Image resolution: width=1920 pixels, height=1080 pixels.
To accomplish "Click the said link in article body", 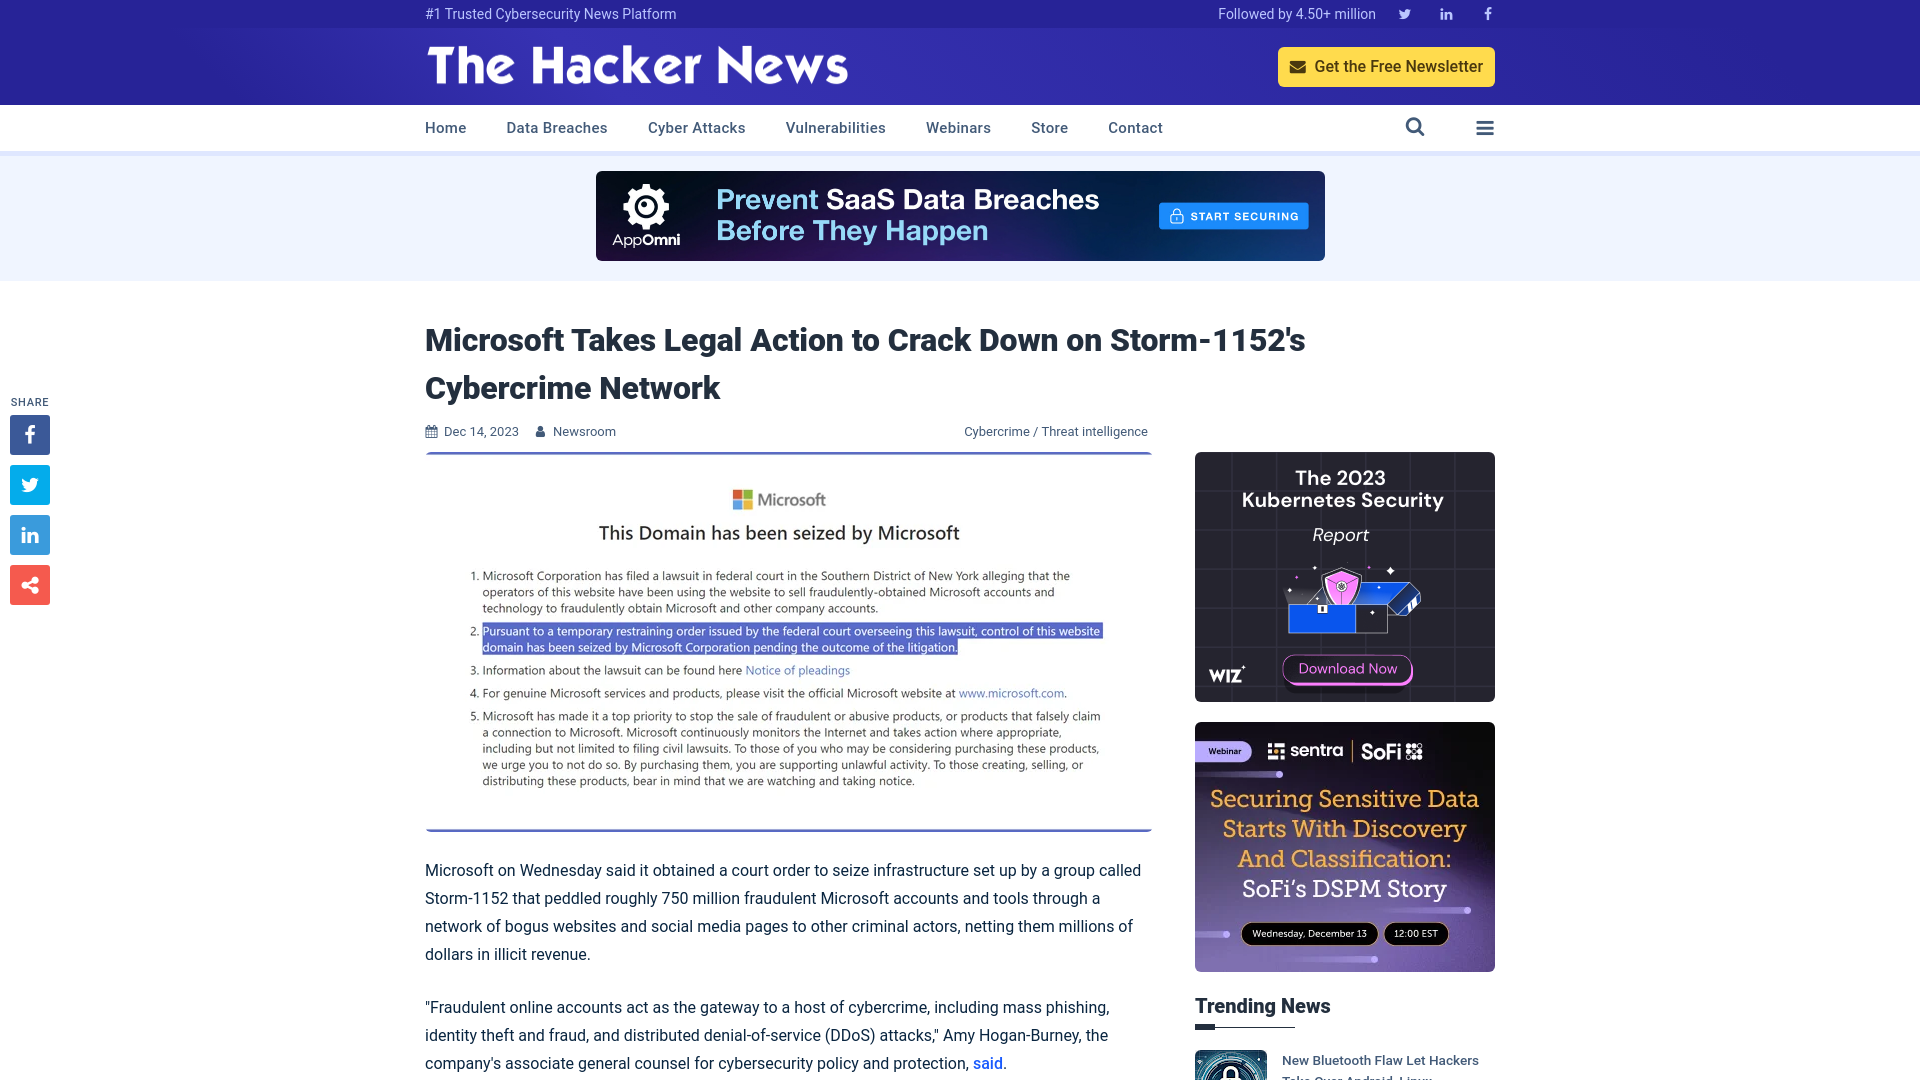I will click(x=988, y=1063).
